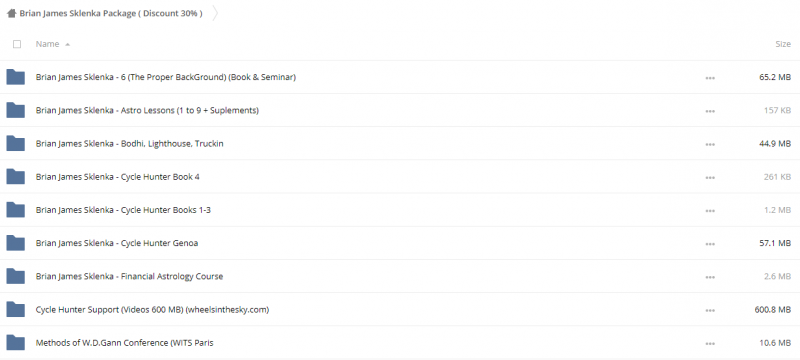Open more options for Financial Astrology Course
800x360 pixels.
pyautogui.click(x=710, y=277)
